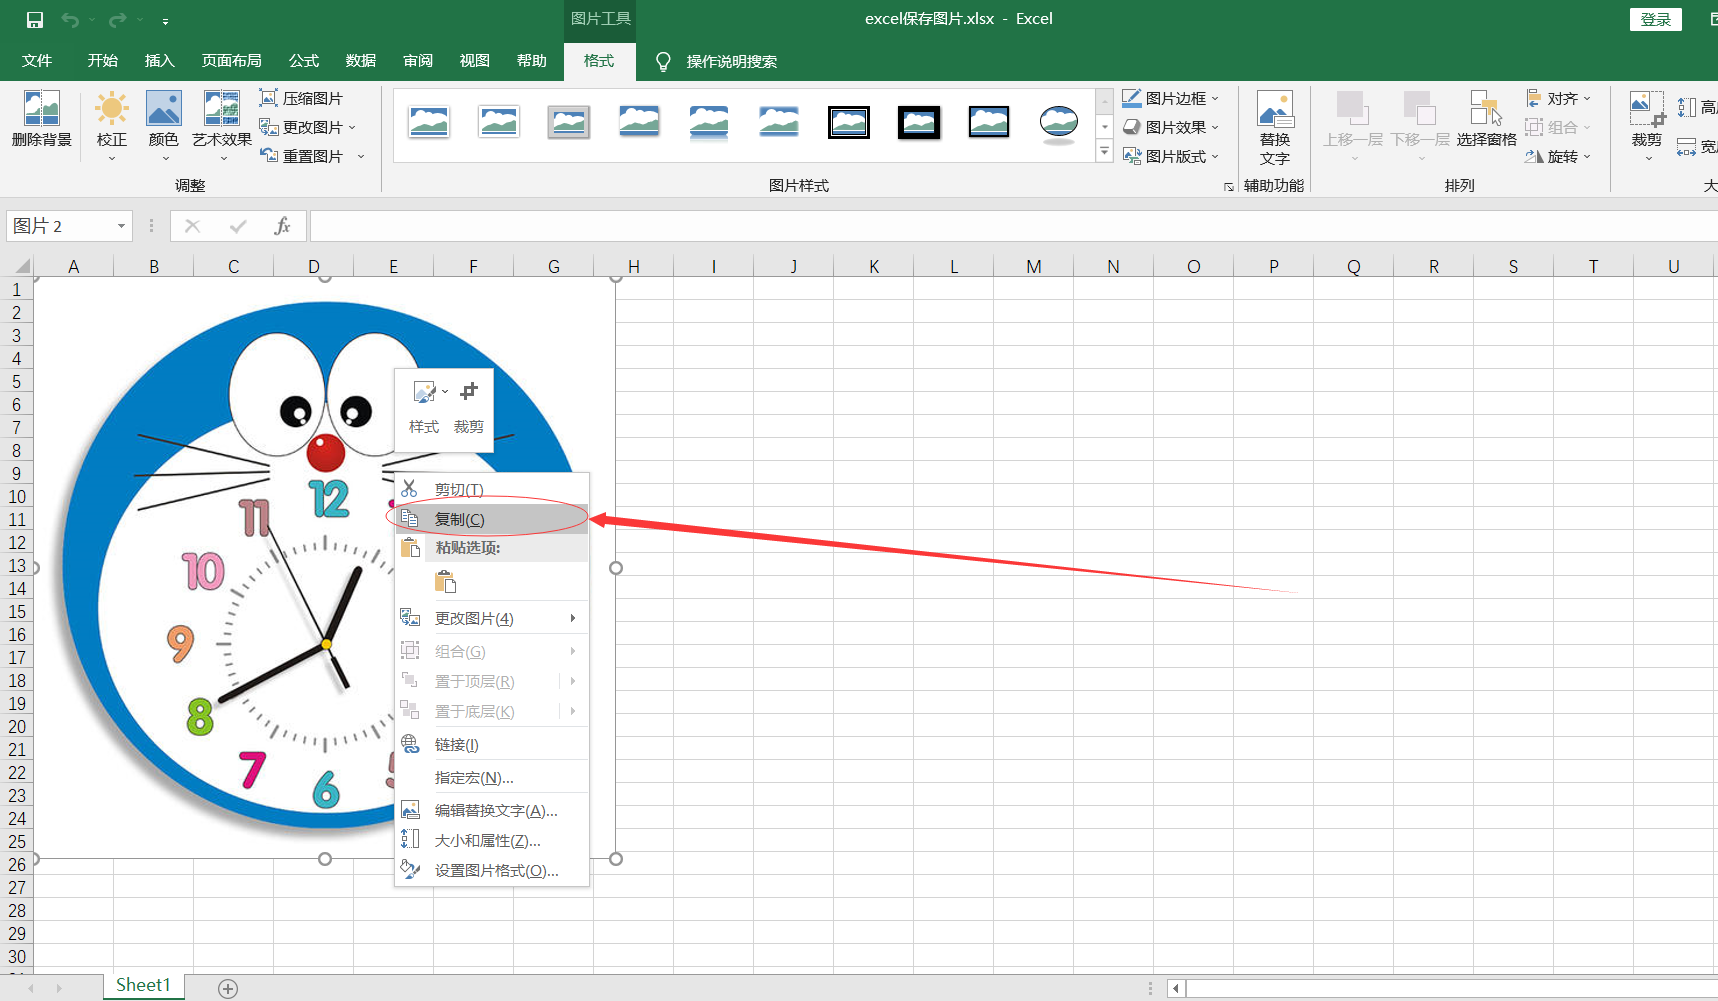The width and height of the screenshot is (1718, 1001).
Task: Select the Format (格式) tab
Action: point(598,61)
